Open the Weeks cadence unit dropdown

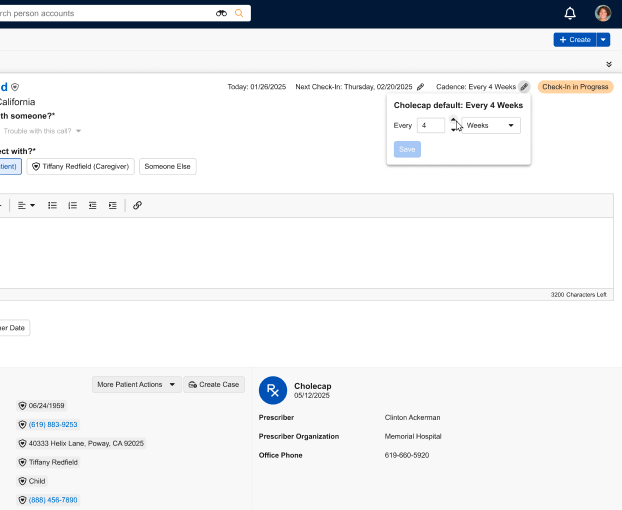(490, 126)
